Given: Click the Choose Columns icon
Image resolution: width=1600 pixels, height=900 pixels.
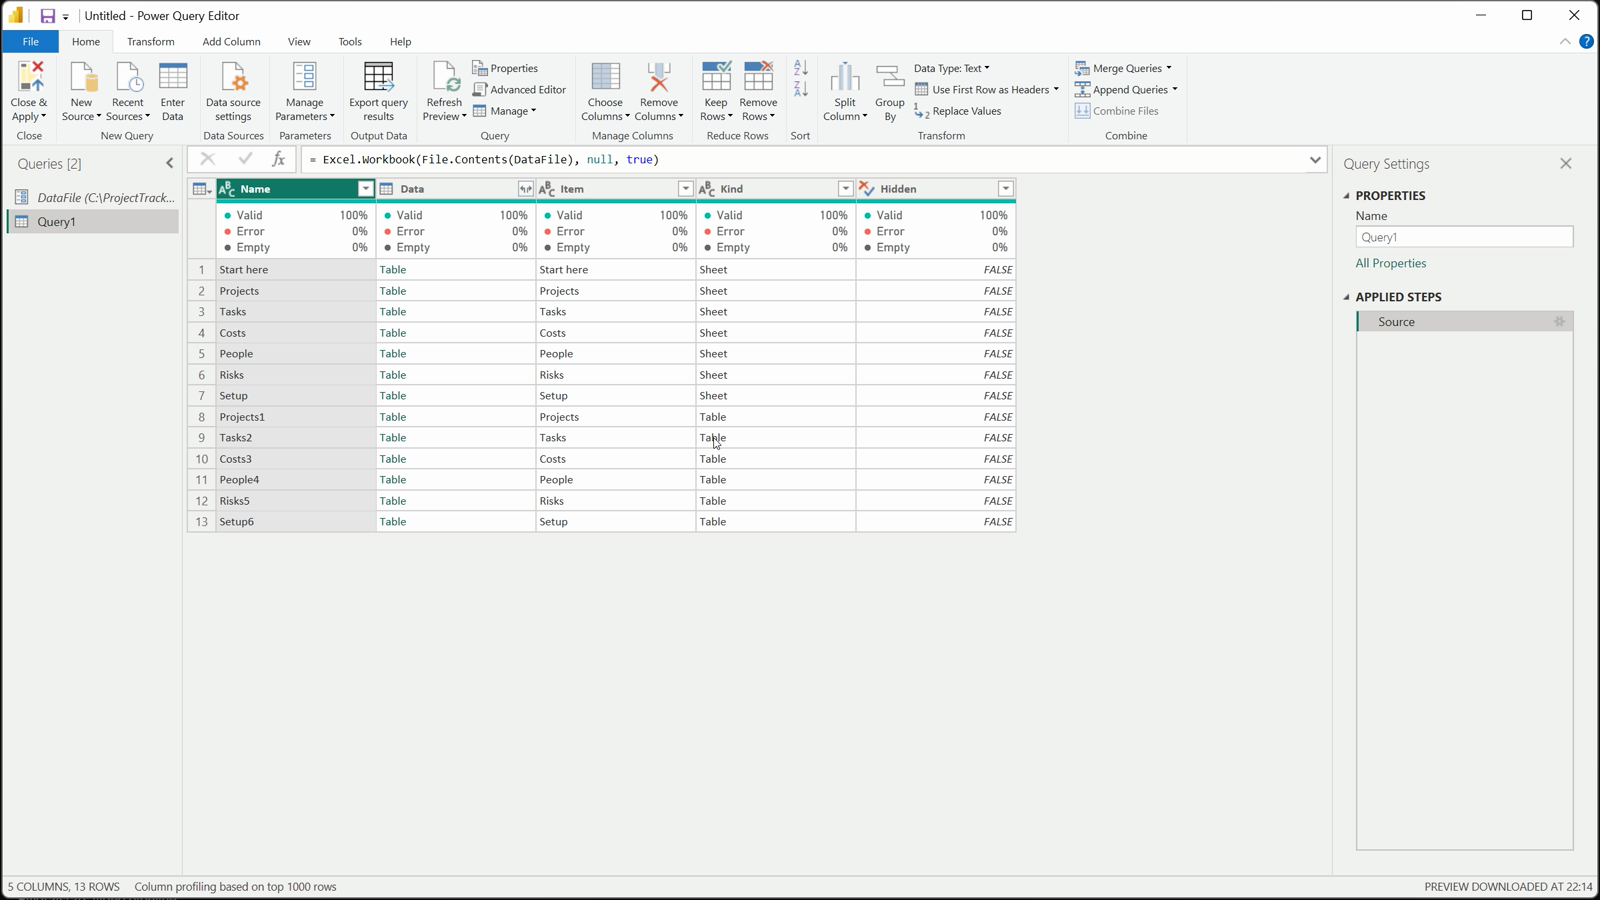Looking at the screenshot, I should (x=605, y=78).
